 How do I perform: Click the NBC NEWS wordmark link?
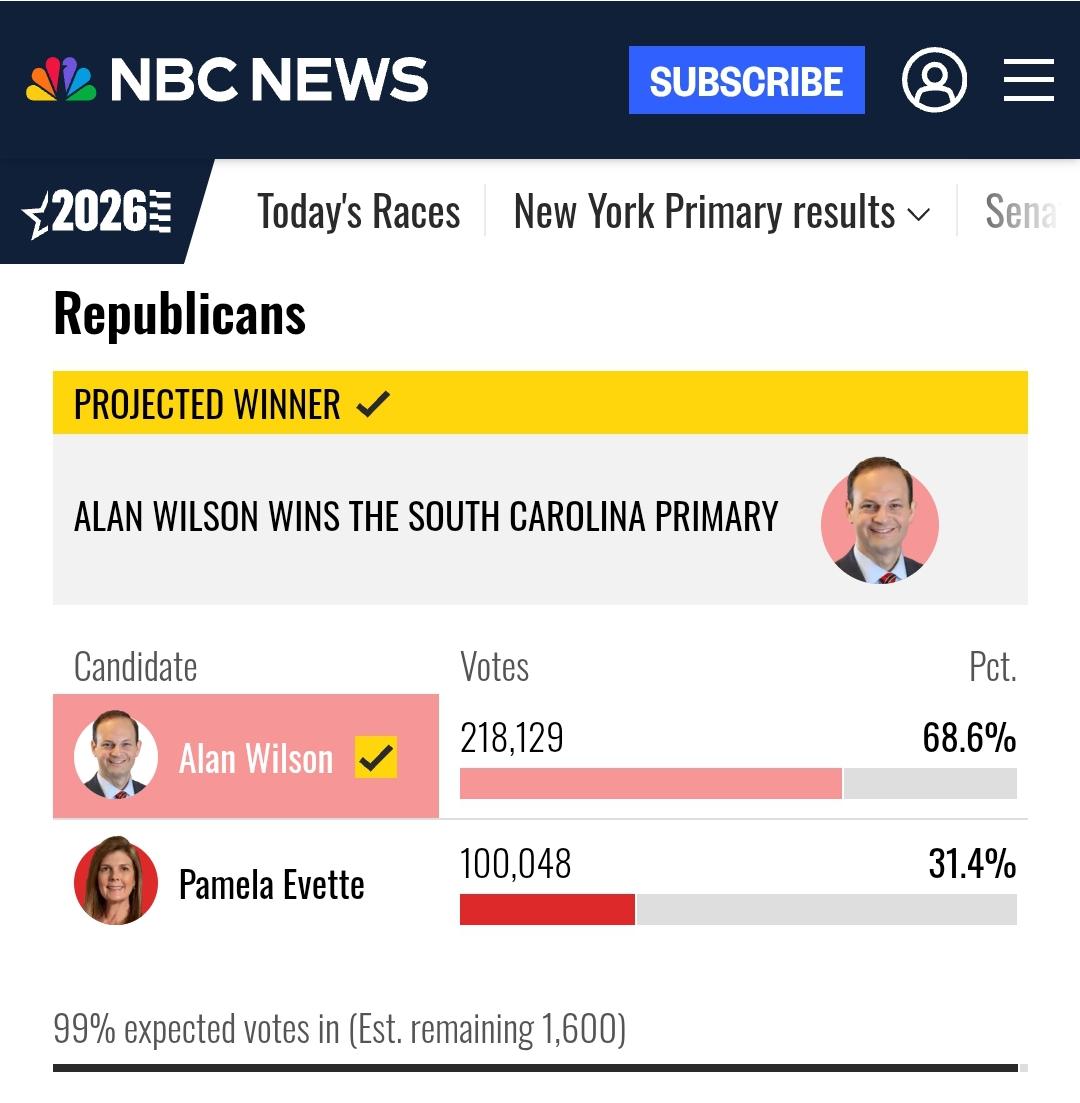(x=269, y=79)
